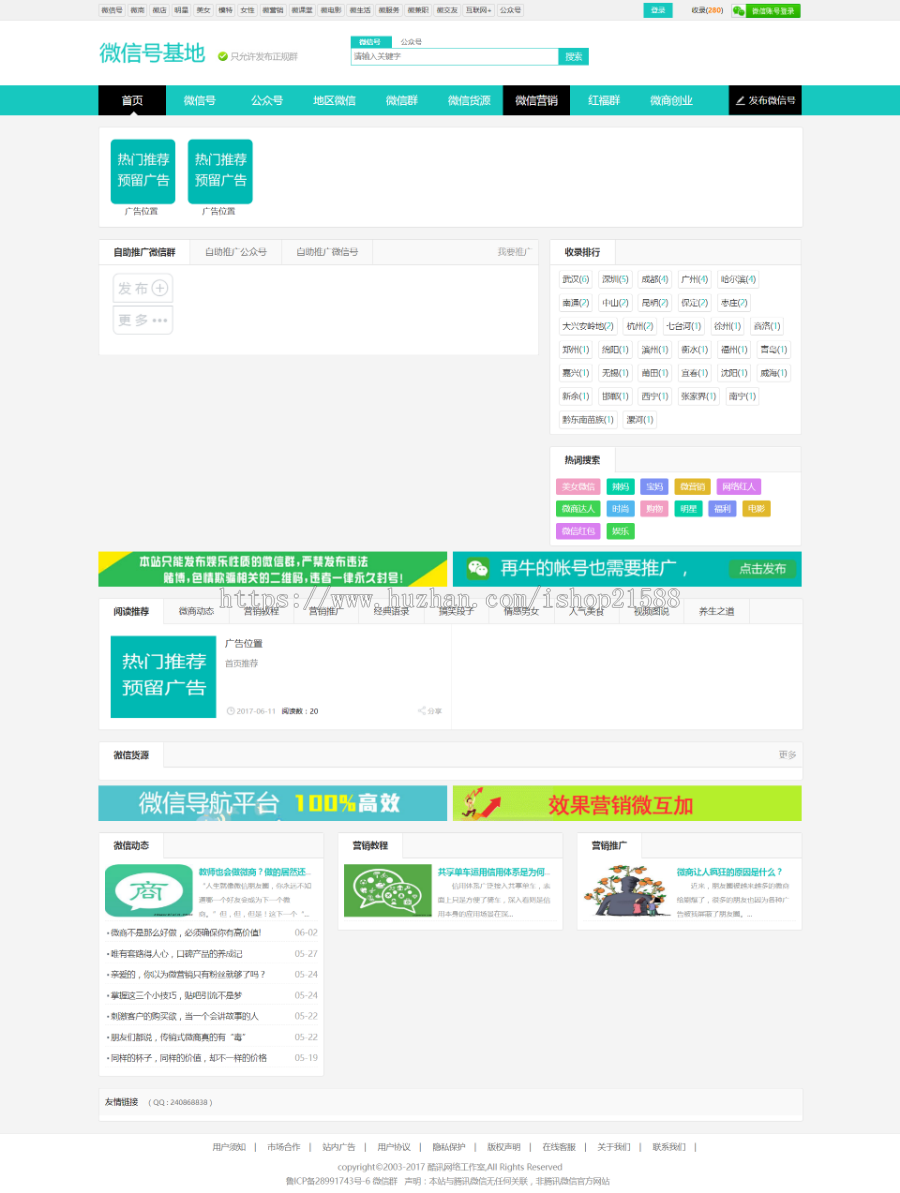Screen dimensions: 900x1193
Task: Open 微商创业 in the navigation bar
Action: 671,100
